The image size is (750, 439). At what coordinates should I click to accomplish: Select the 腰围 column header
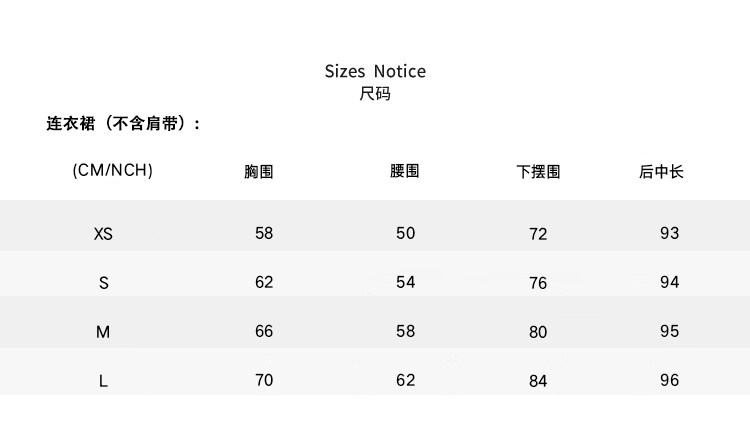[x=404, y=171]
